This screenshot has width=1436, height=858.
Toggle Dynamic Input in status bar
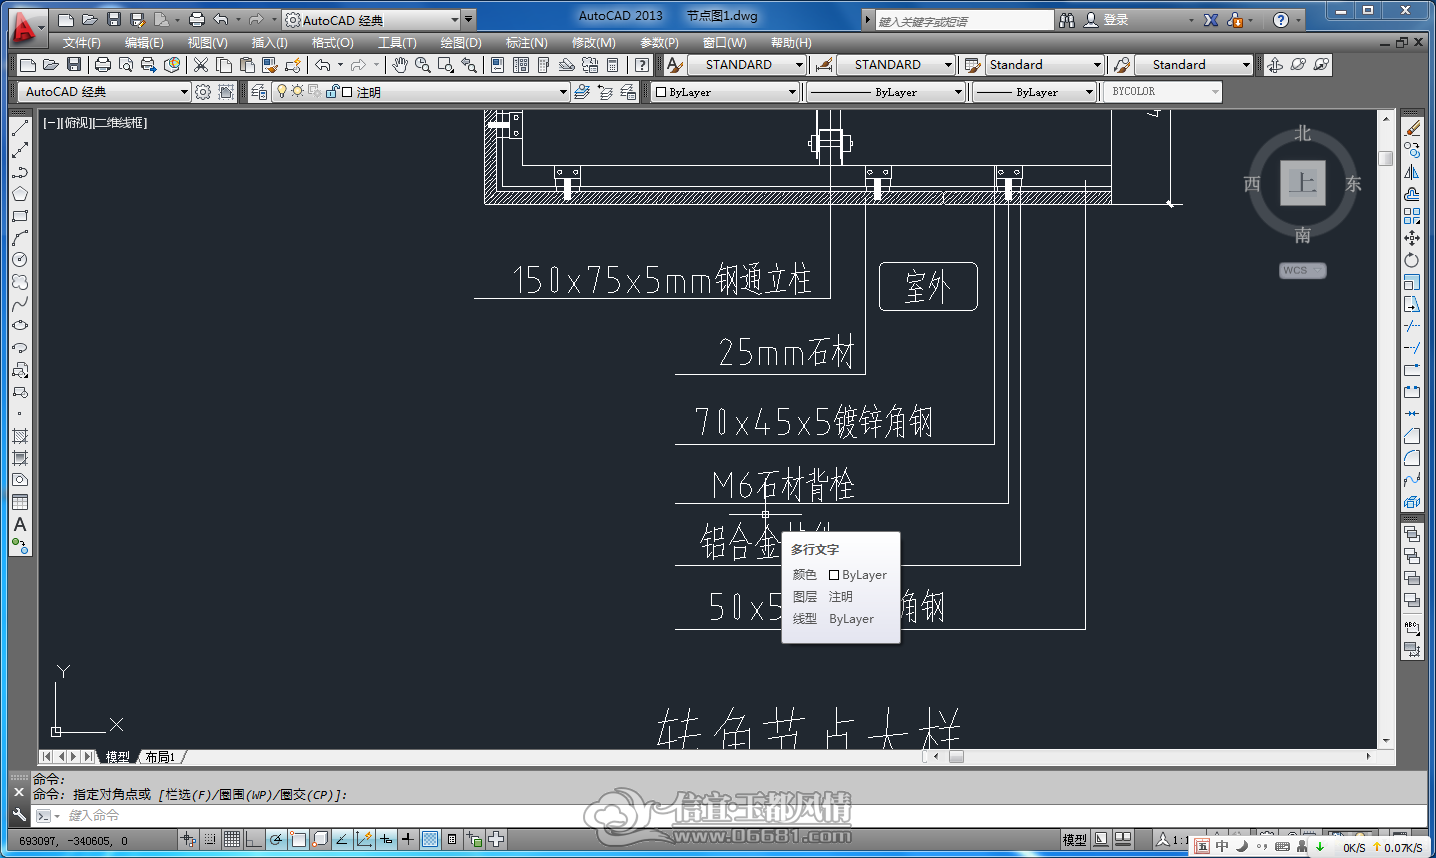(386, 840)
